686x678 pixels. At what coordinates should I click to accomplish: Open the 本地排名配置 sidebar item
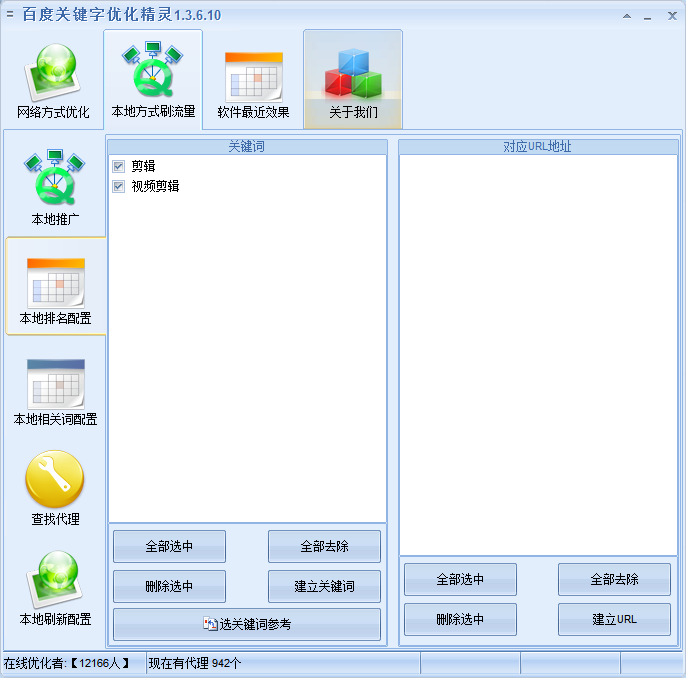coord(56,287)
